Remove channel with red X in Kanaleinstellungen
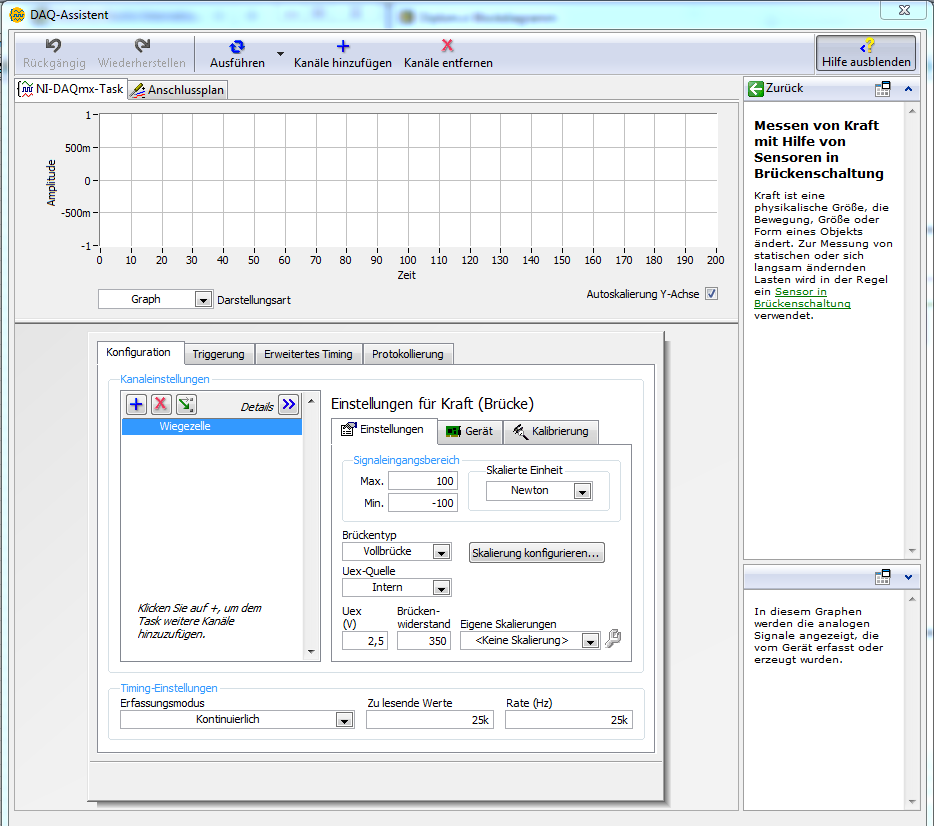The width and height of the screenshot is (934, 826). click(161, 405)
